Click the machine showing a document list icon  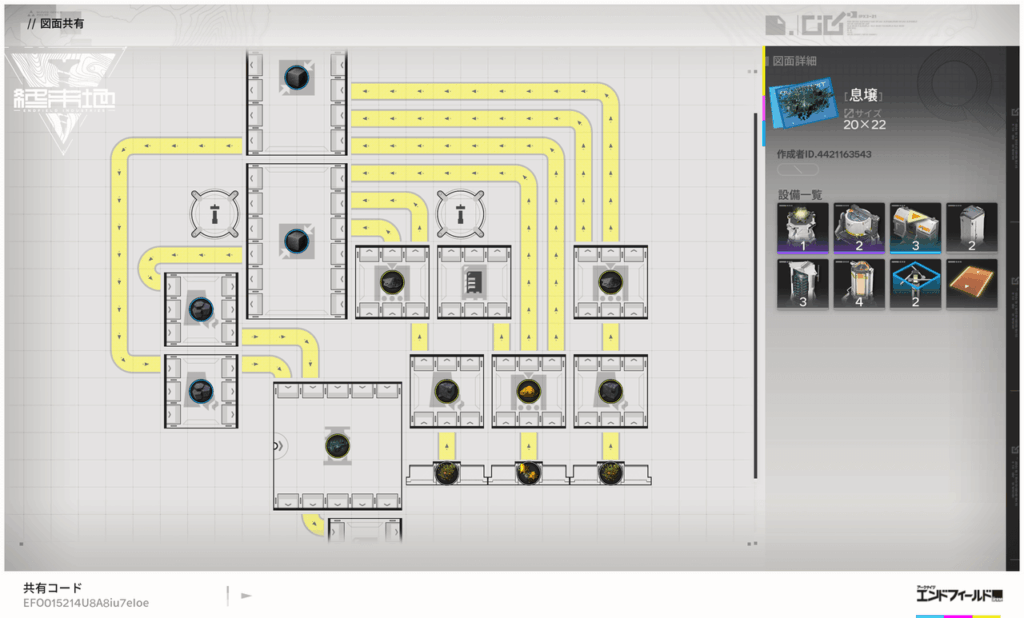[x=474, y=282]
